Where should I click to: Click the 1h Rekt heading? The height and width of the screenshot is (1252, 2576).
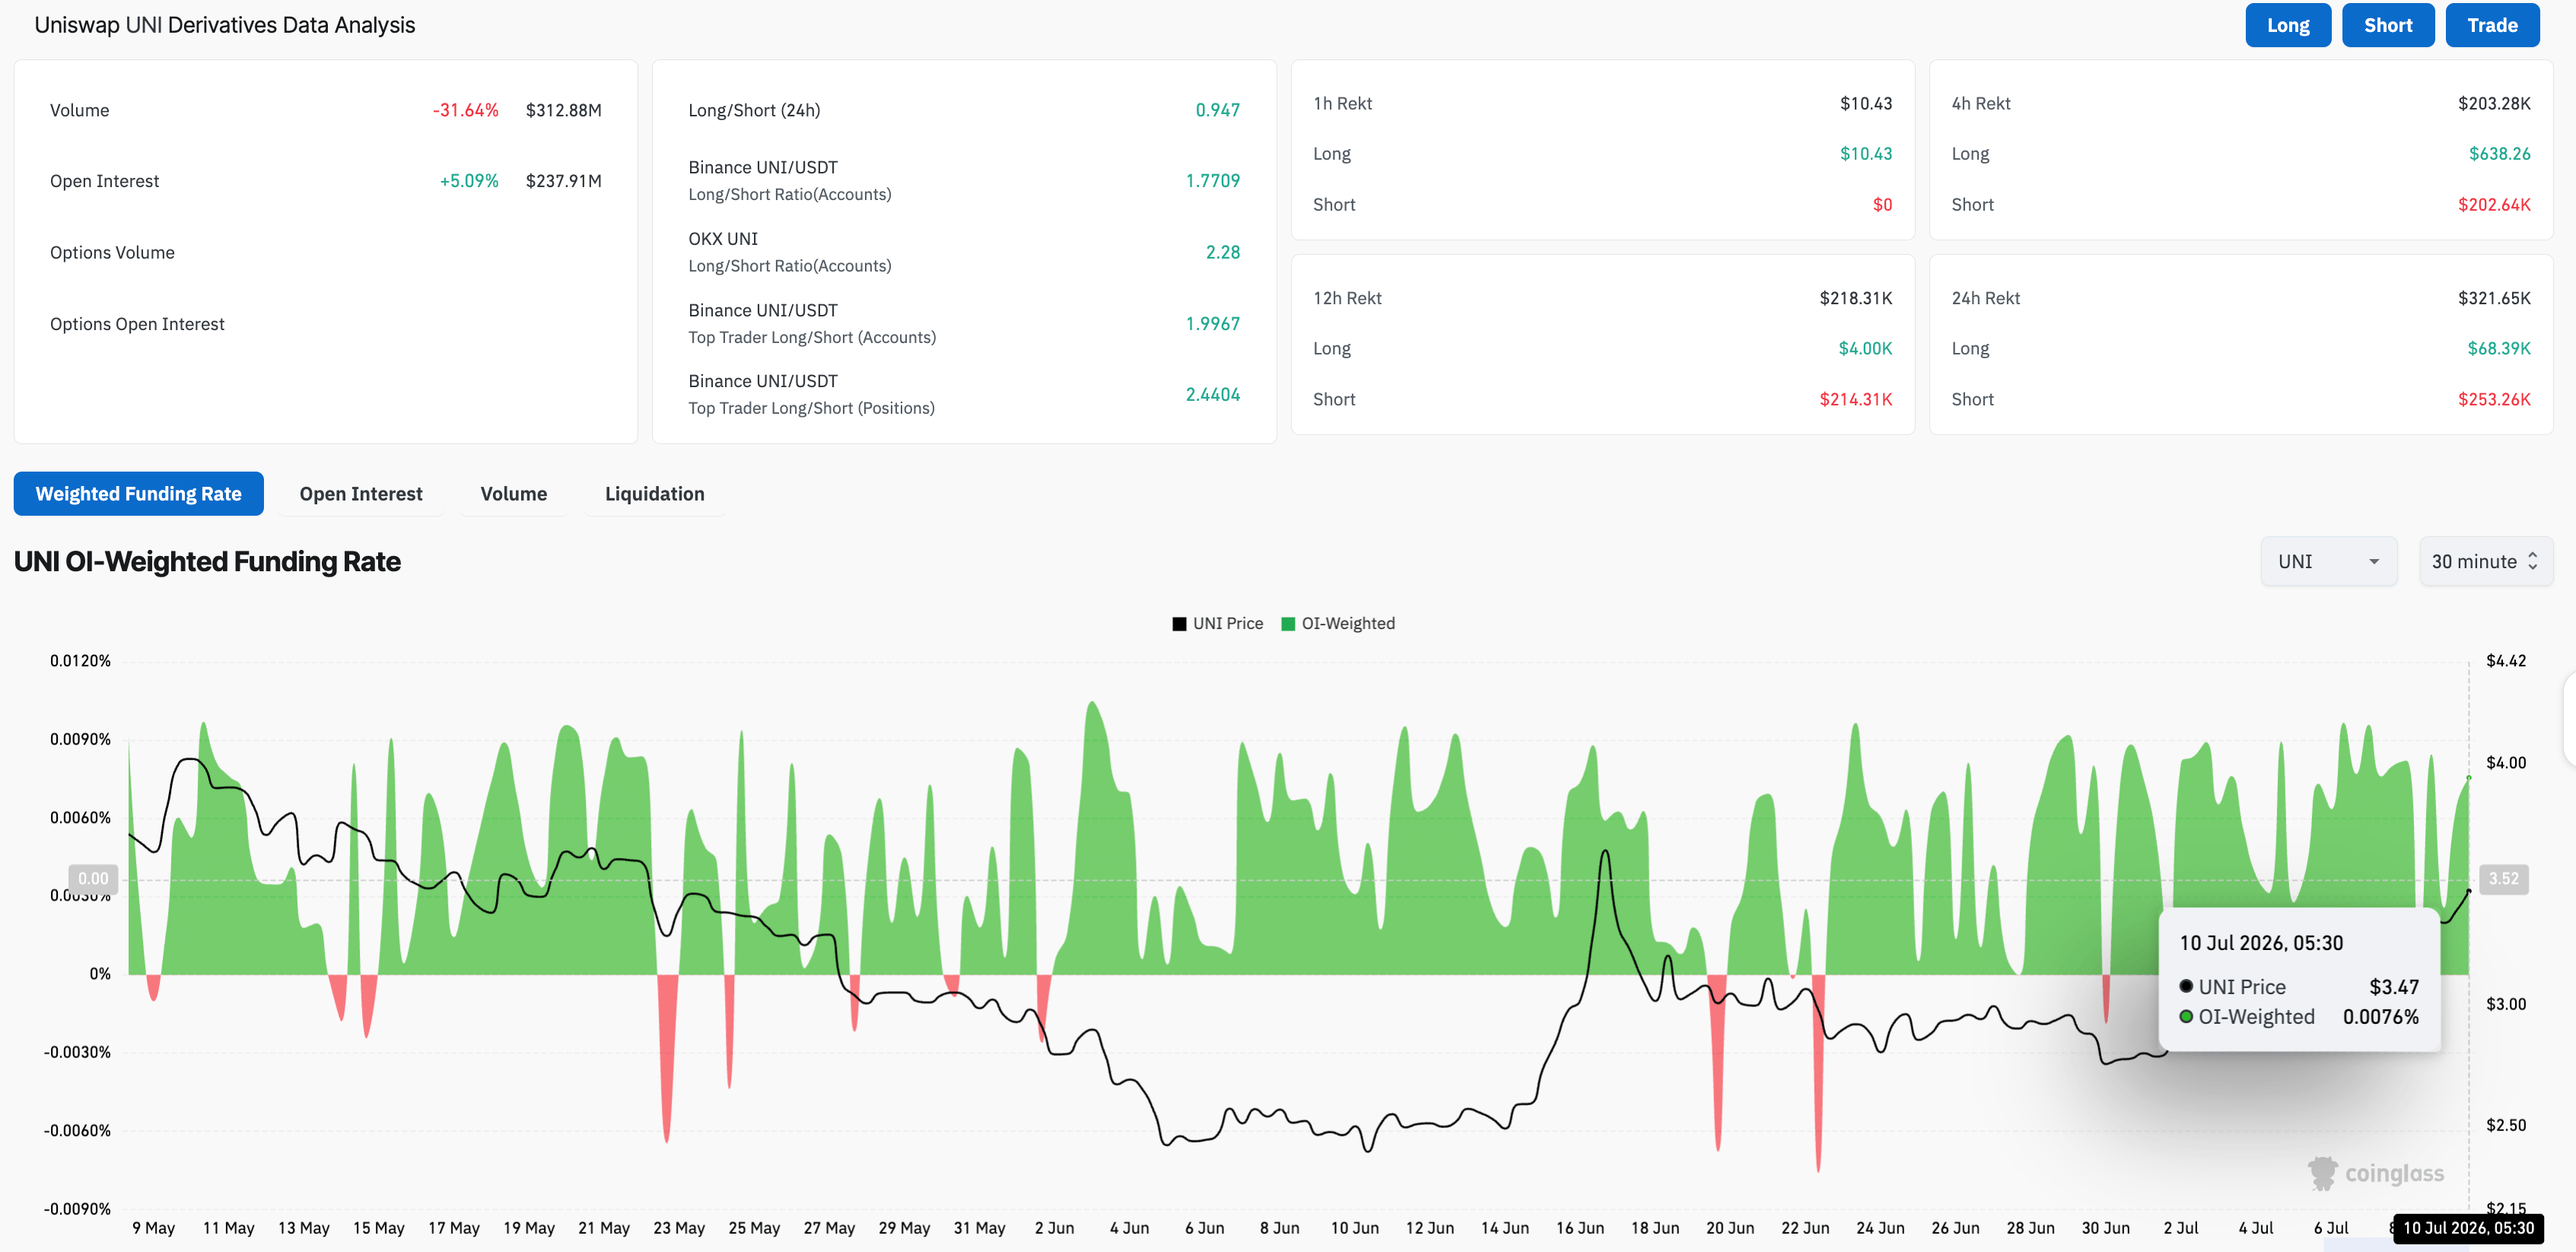click(1342, 103)
